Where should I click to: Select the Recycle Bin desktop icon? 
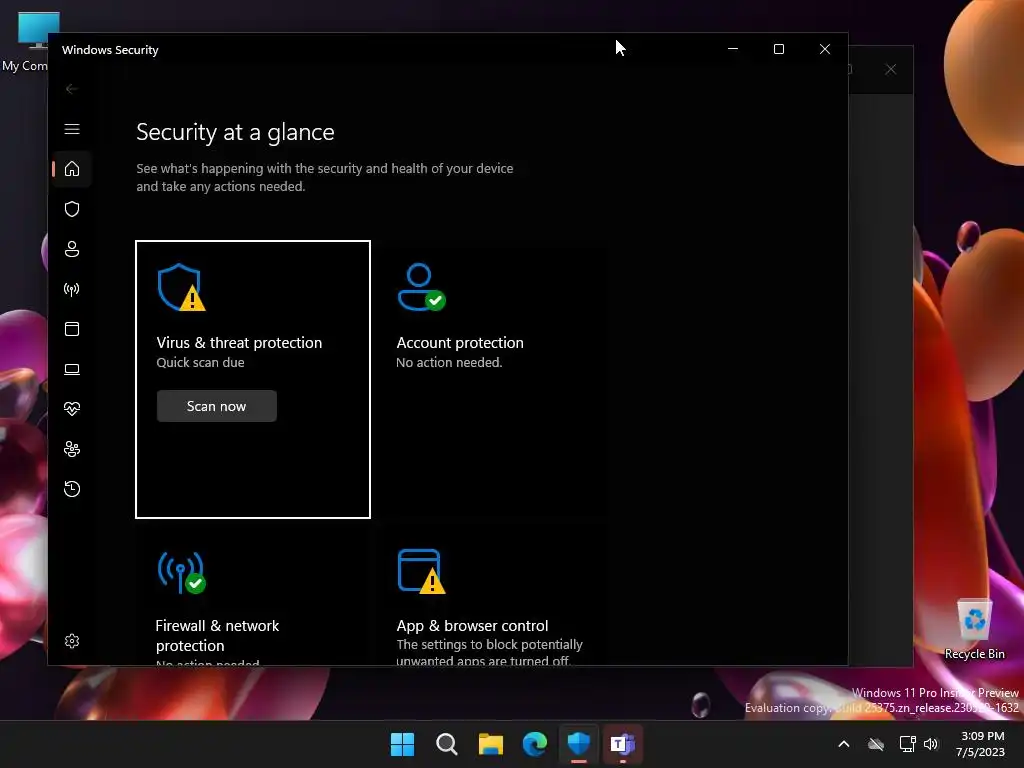tap(974, 630)
